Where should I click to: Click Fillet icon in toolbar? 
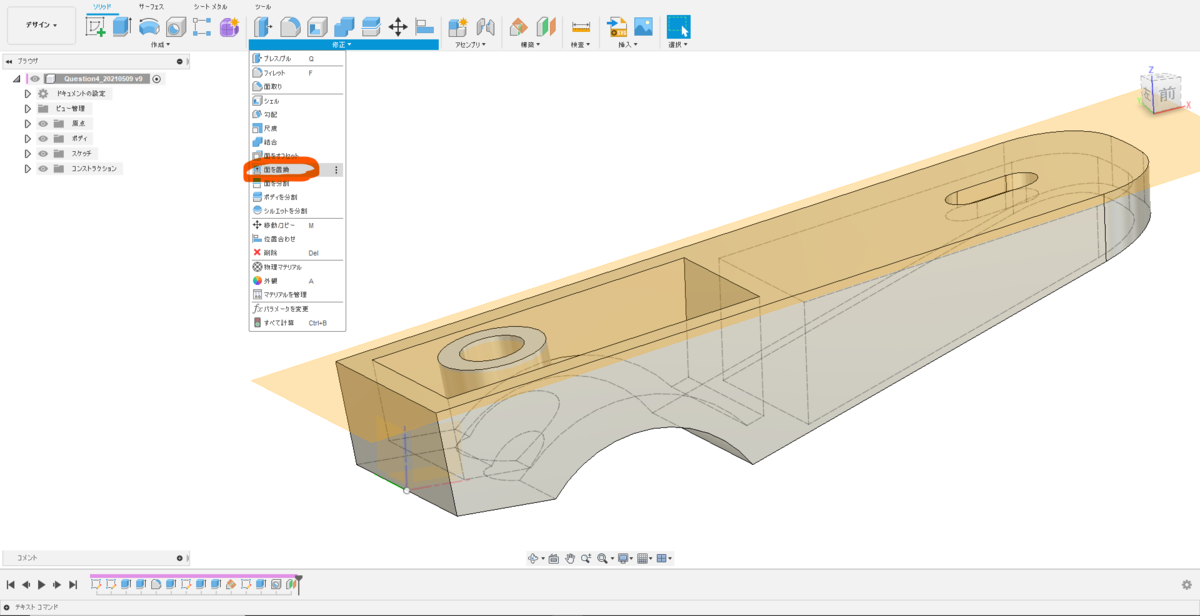(290, 27)
